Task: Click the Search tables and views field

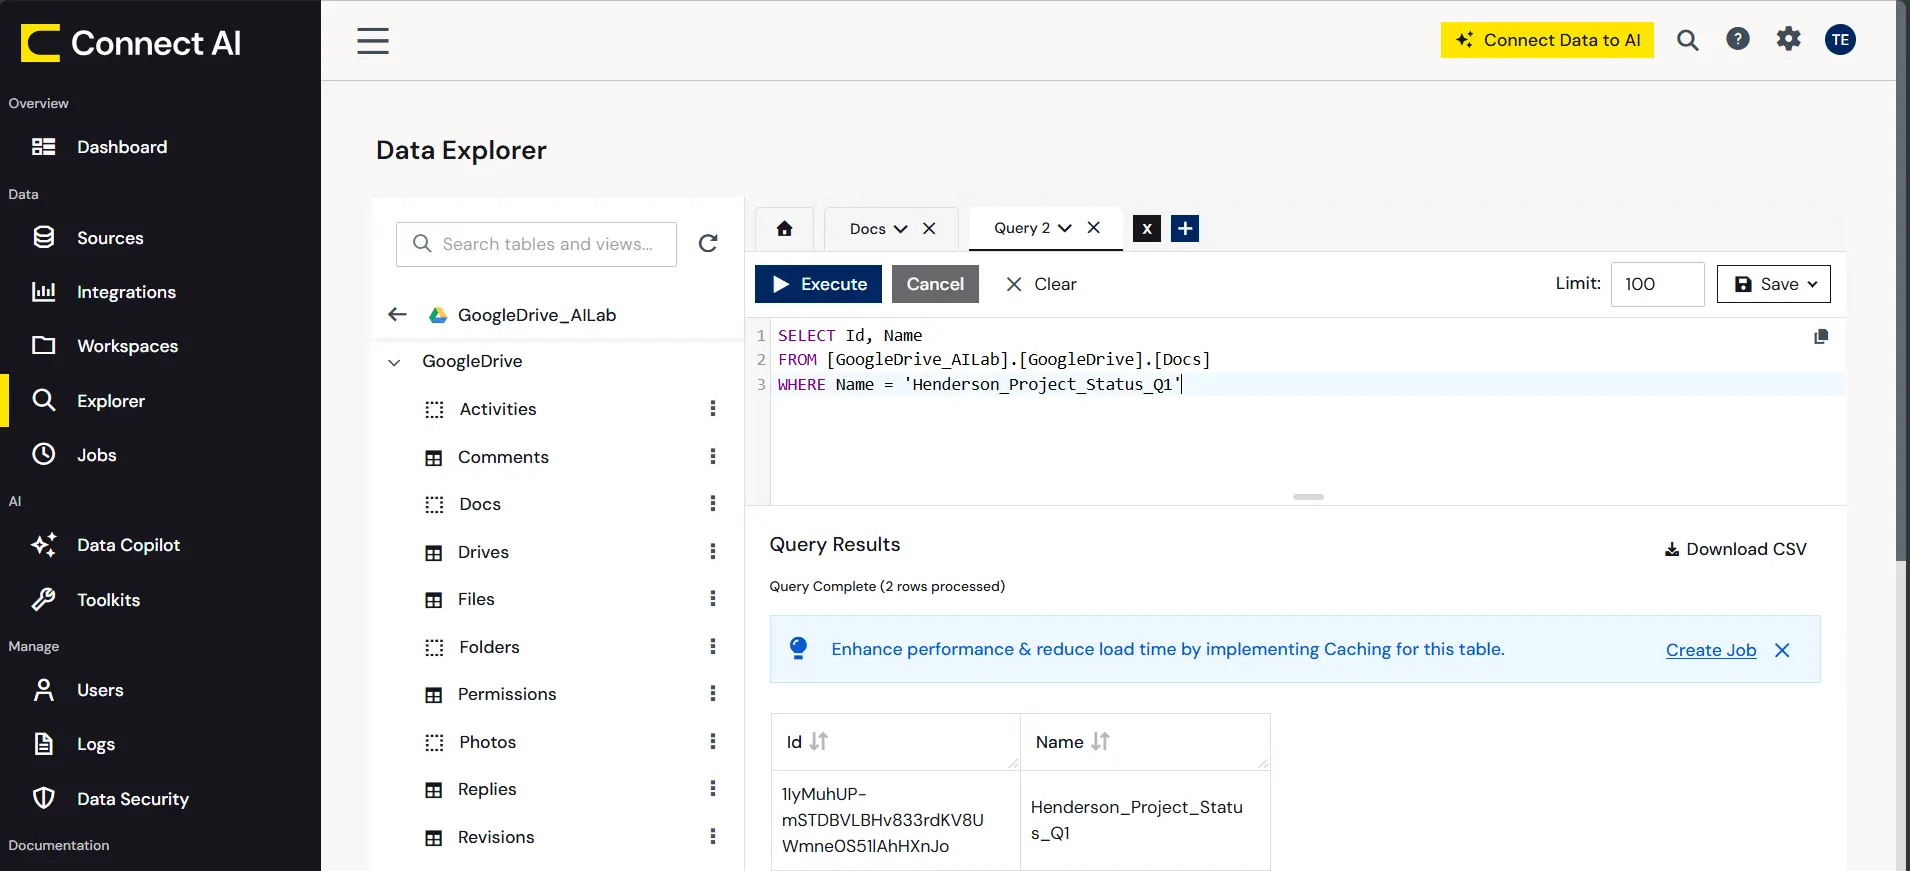Action: point(536,244)
